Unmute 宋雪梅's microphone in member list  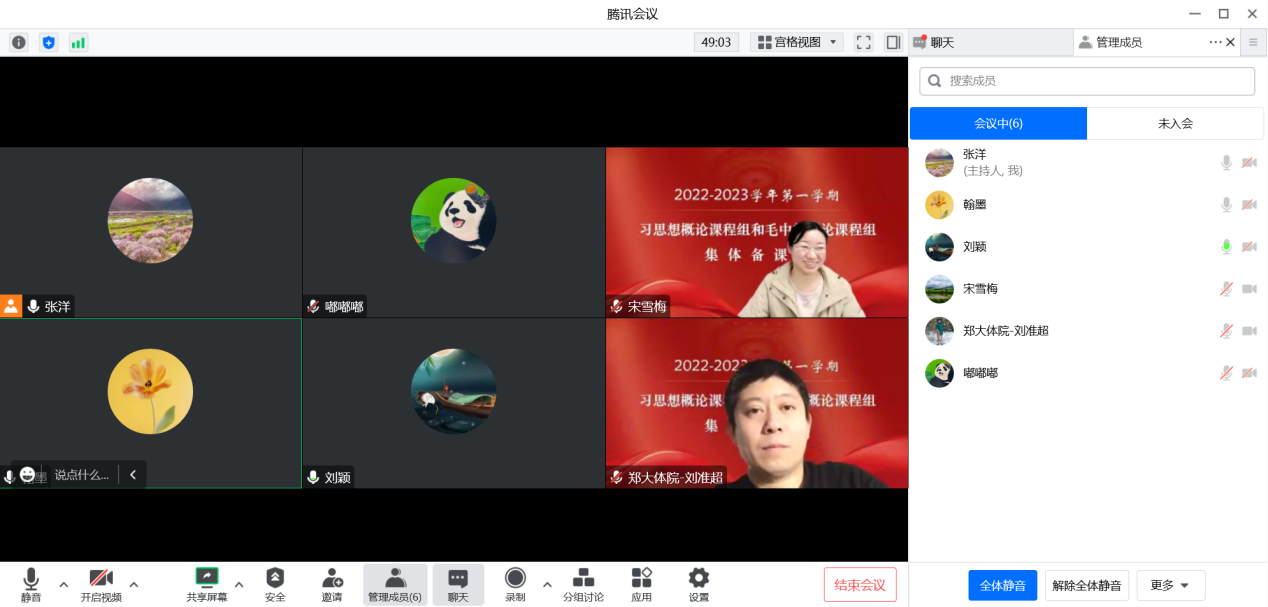tap(1226, 288)
